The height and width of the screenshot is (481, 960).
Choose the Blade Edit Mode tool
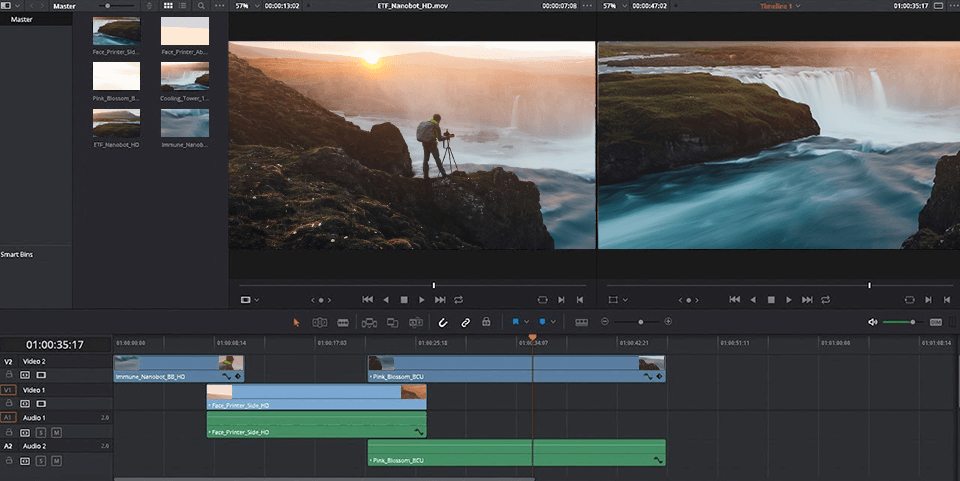(x=343, y=322)
